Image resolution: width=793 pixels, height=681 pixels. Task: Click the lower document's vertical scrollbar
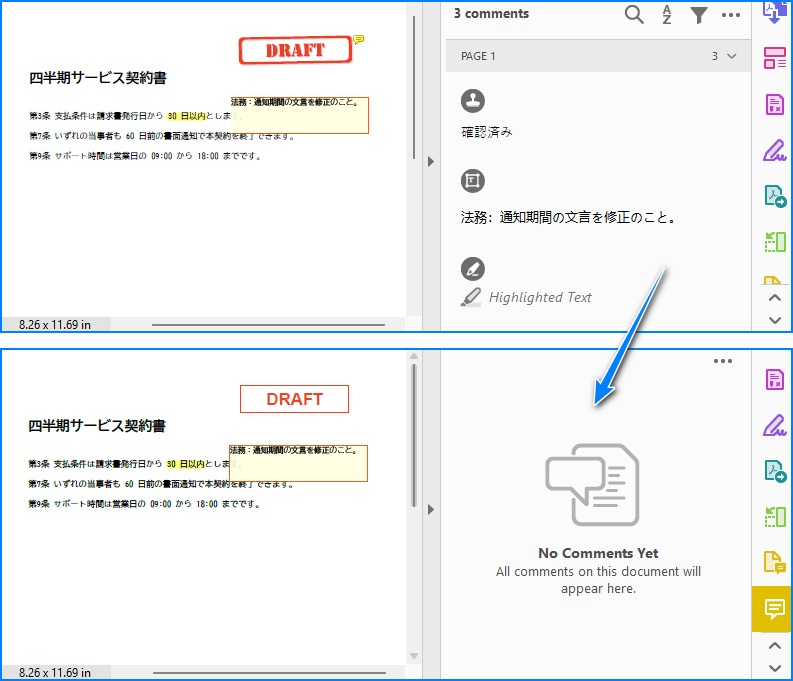[414, 435]
